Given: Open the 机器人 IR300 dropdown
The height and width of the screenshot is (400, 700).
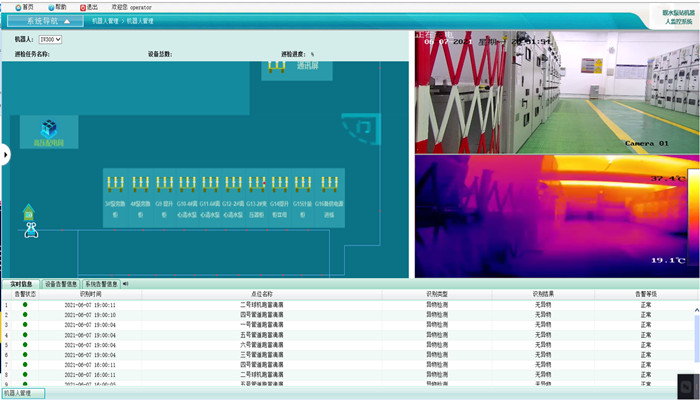Looking at the screenshot, I should (50, 39).
